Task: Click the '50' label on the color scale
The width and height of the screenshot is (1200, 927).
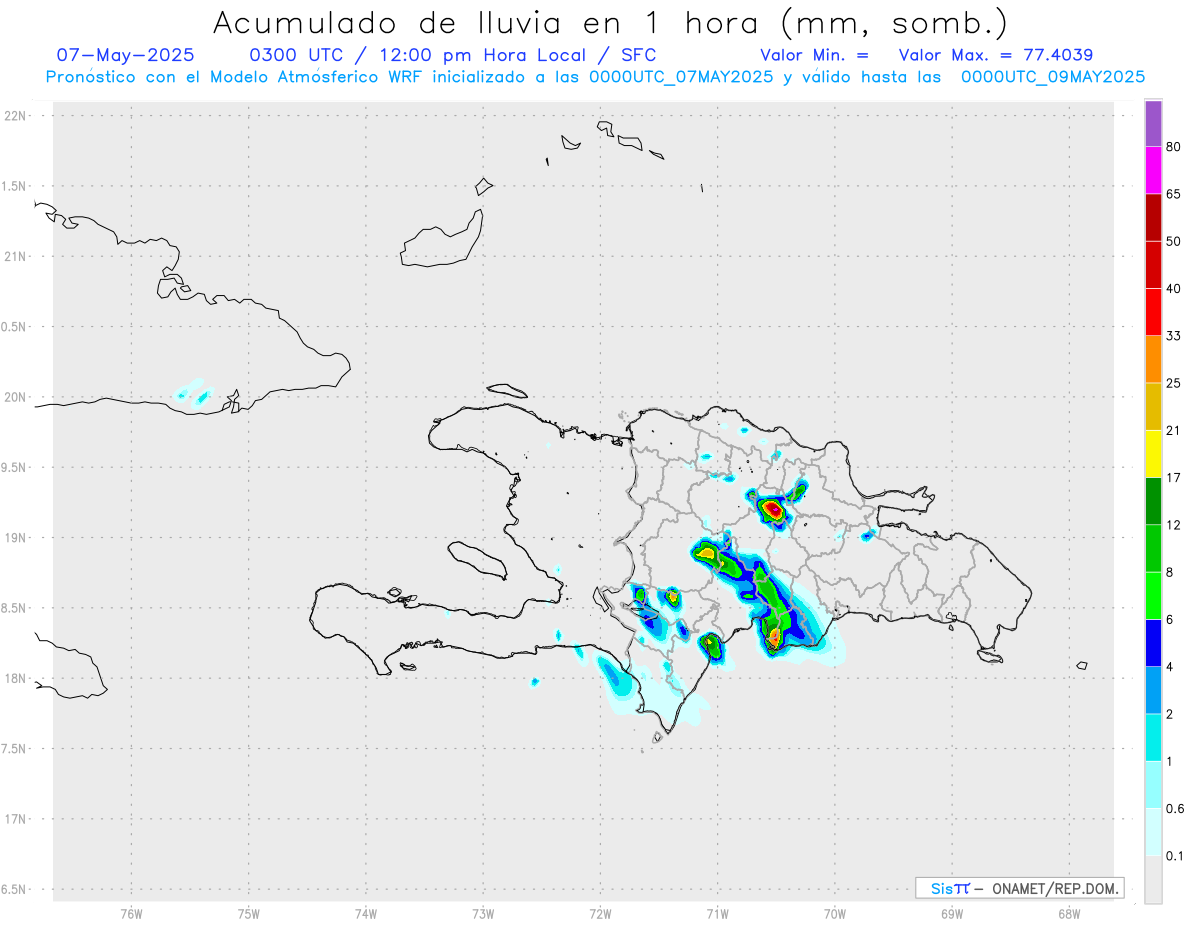Action: click(x=1174, y=241)
